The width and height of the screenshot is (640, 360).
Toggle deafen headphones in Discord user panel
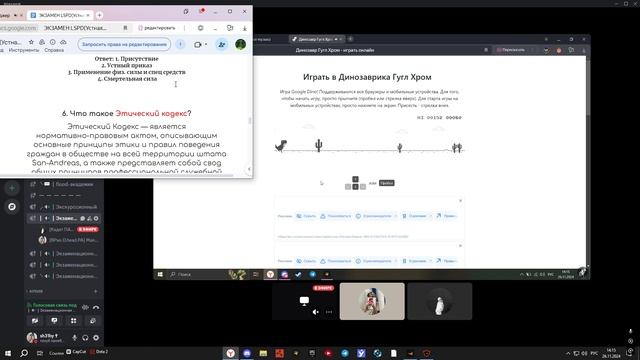tap(85, 338)
